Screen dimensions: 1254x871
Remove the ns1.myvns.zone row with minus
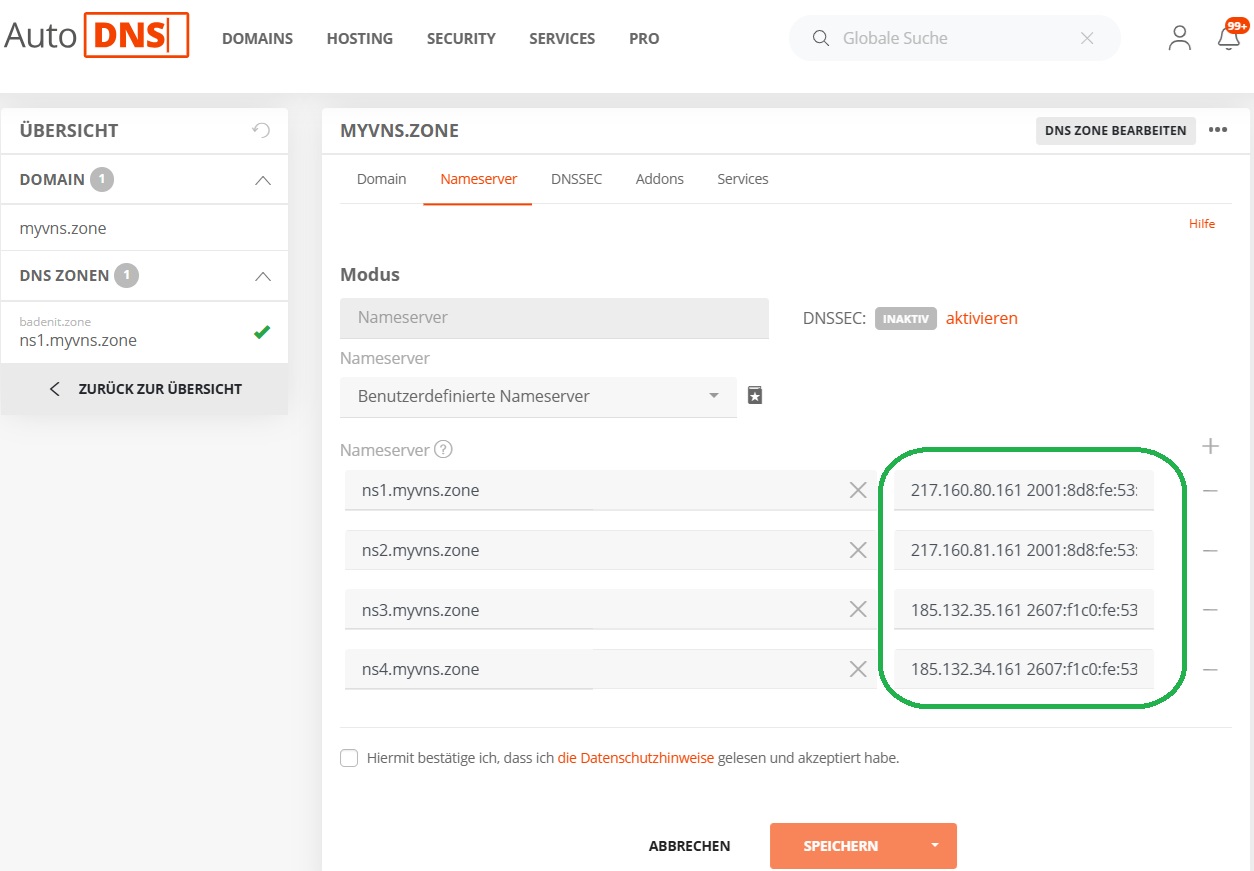1210,491
